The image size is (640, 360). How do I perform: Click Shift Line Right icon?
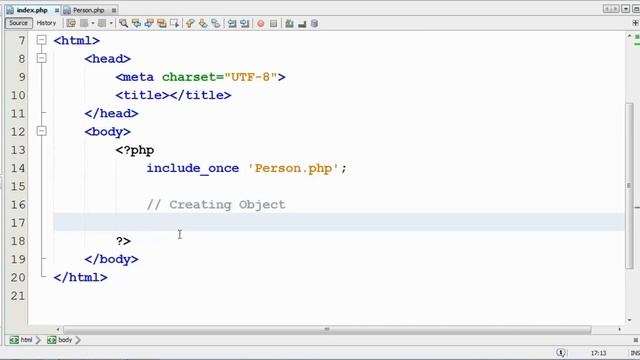[x=244, y=23]
